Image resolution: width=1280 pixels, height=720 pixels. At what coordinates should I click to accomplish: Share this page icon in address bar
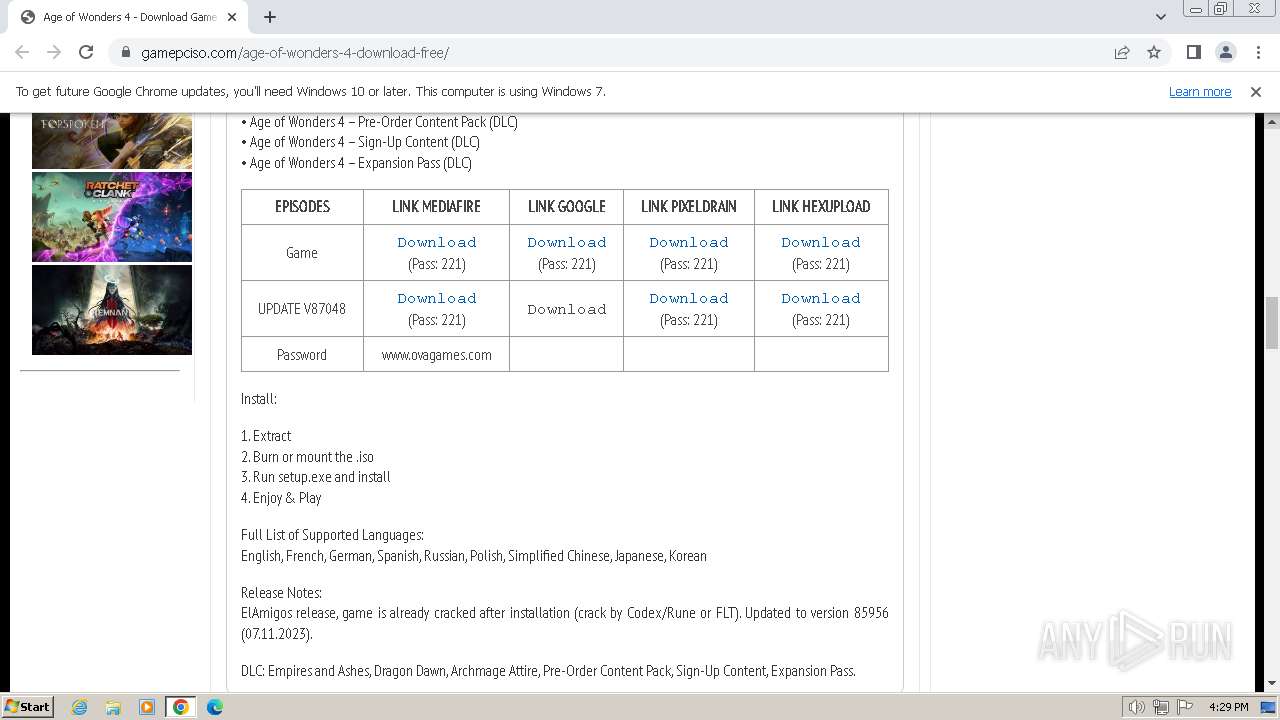[x=1122, y=52]
